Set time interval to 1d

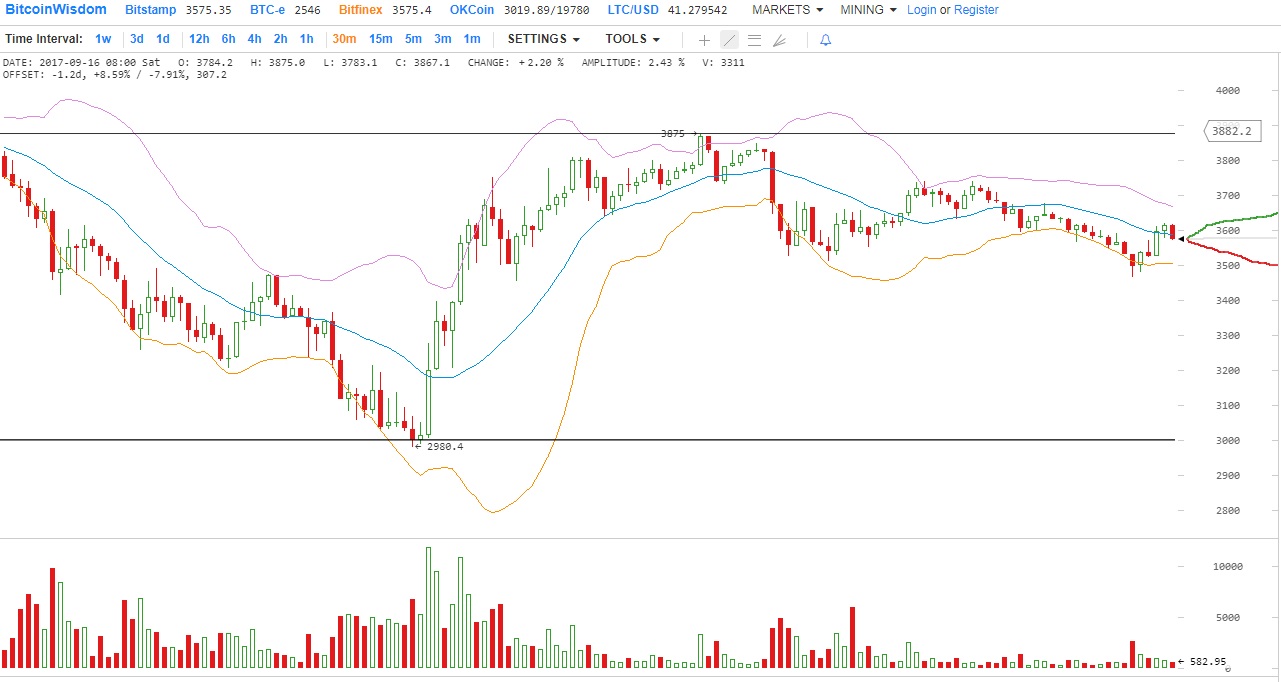click(163, 39)
